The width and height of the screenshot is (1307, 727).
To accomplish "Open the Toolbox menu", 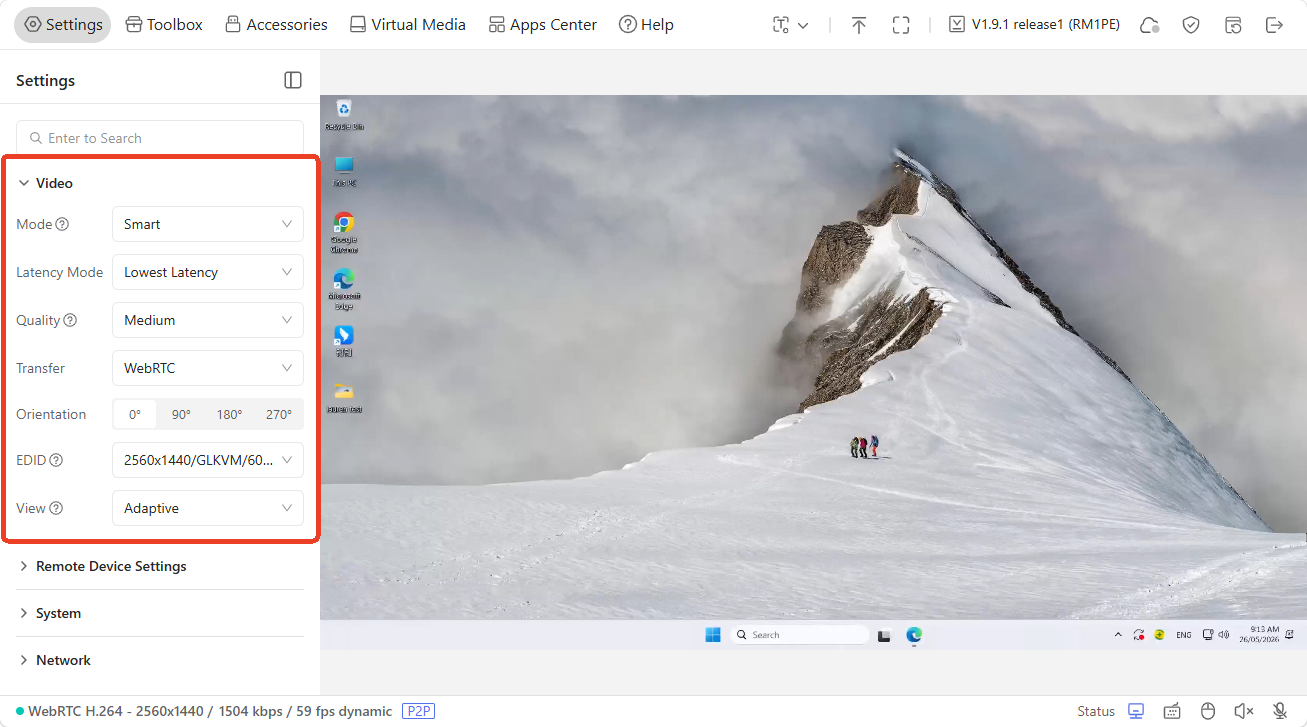I will pos(164,25).
